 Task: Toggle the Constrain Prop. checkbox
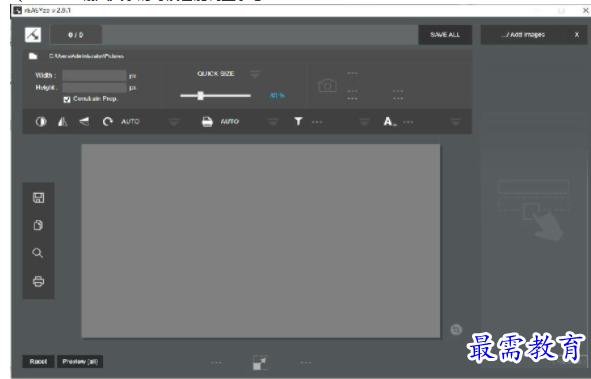click(x=67, y=99)
